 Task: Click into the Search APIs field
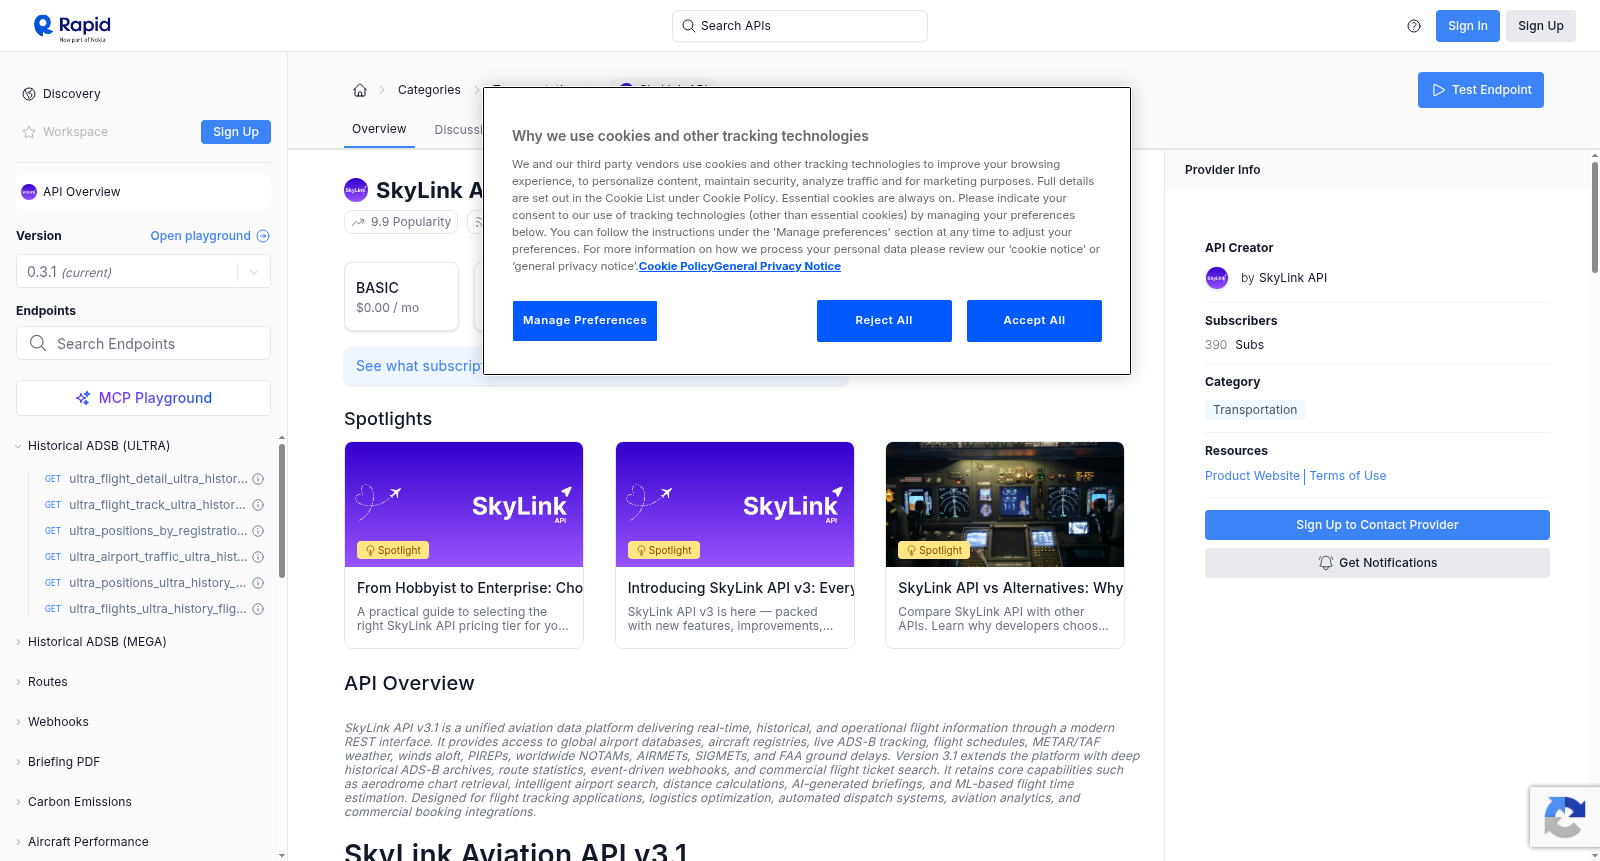coord(800,26)
